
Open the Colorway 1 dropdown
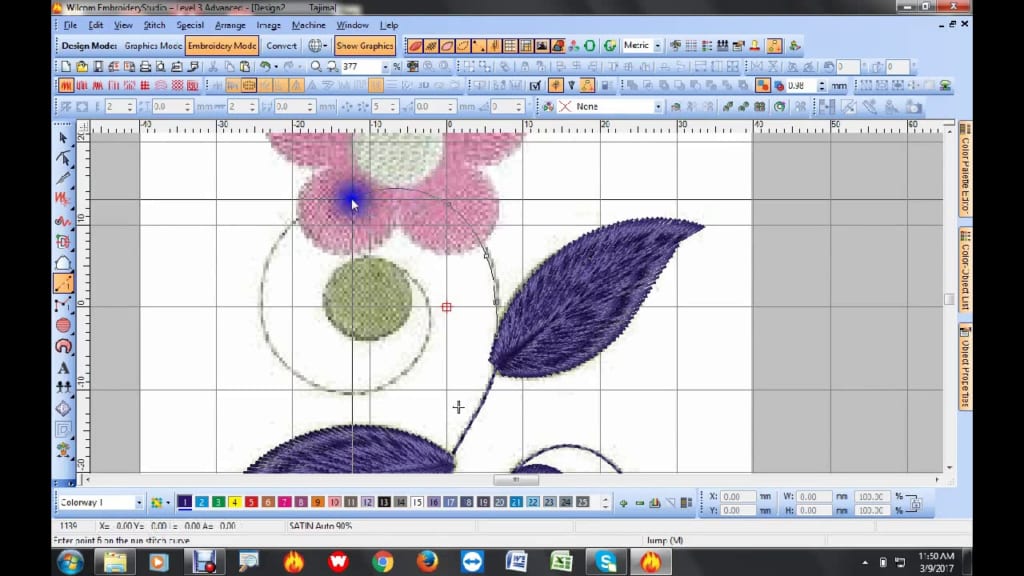(139, 502)
